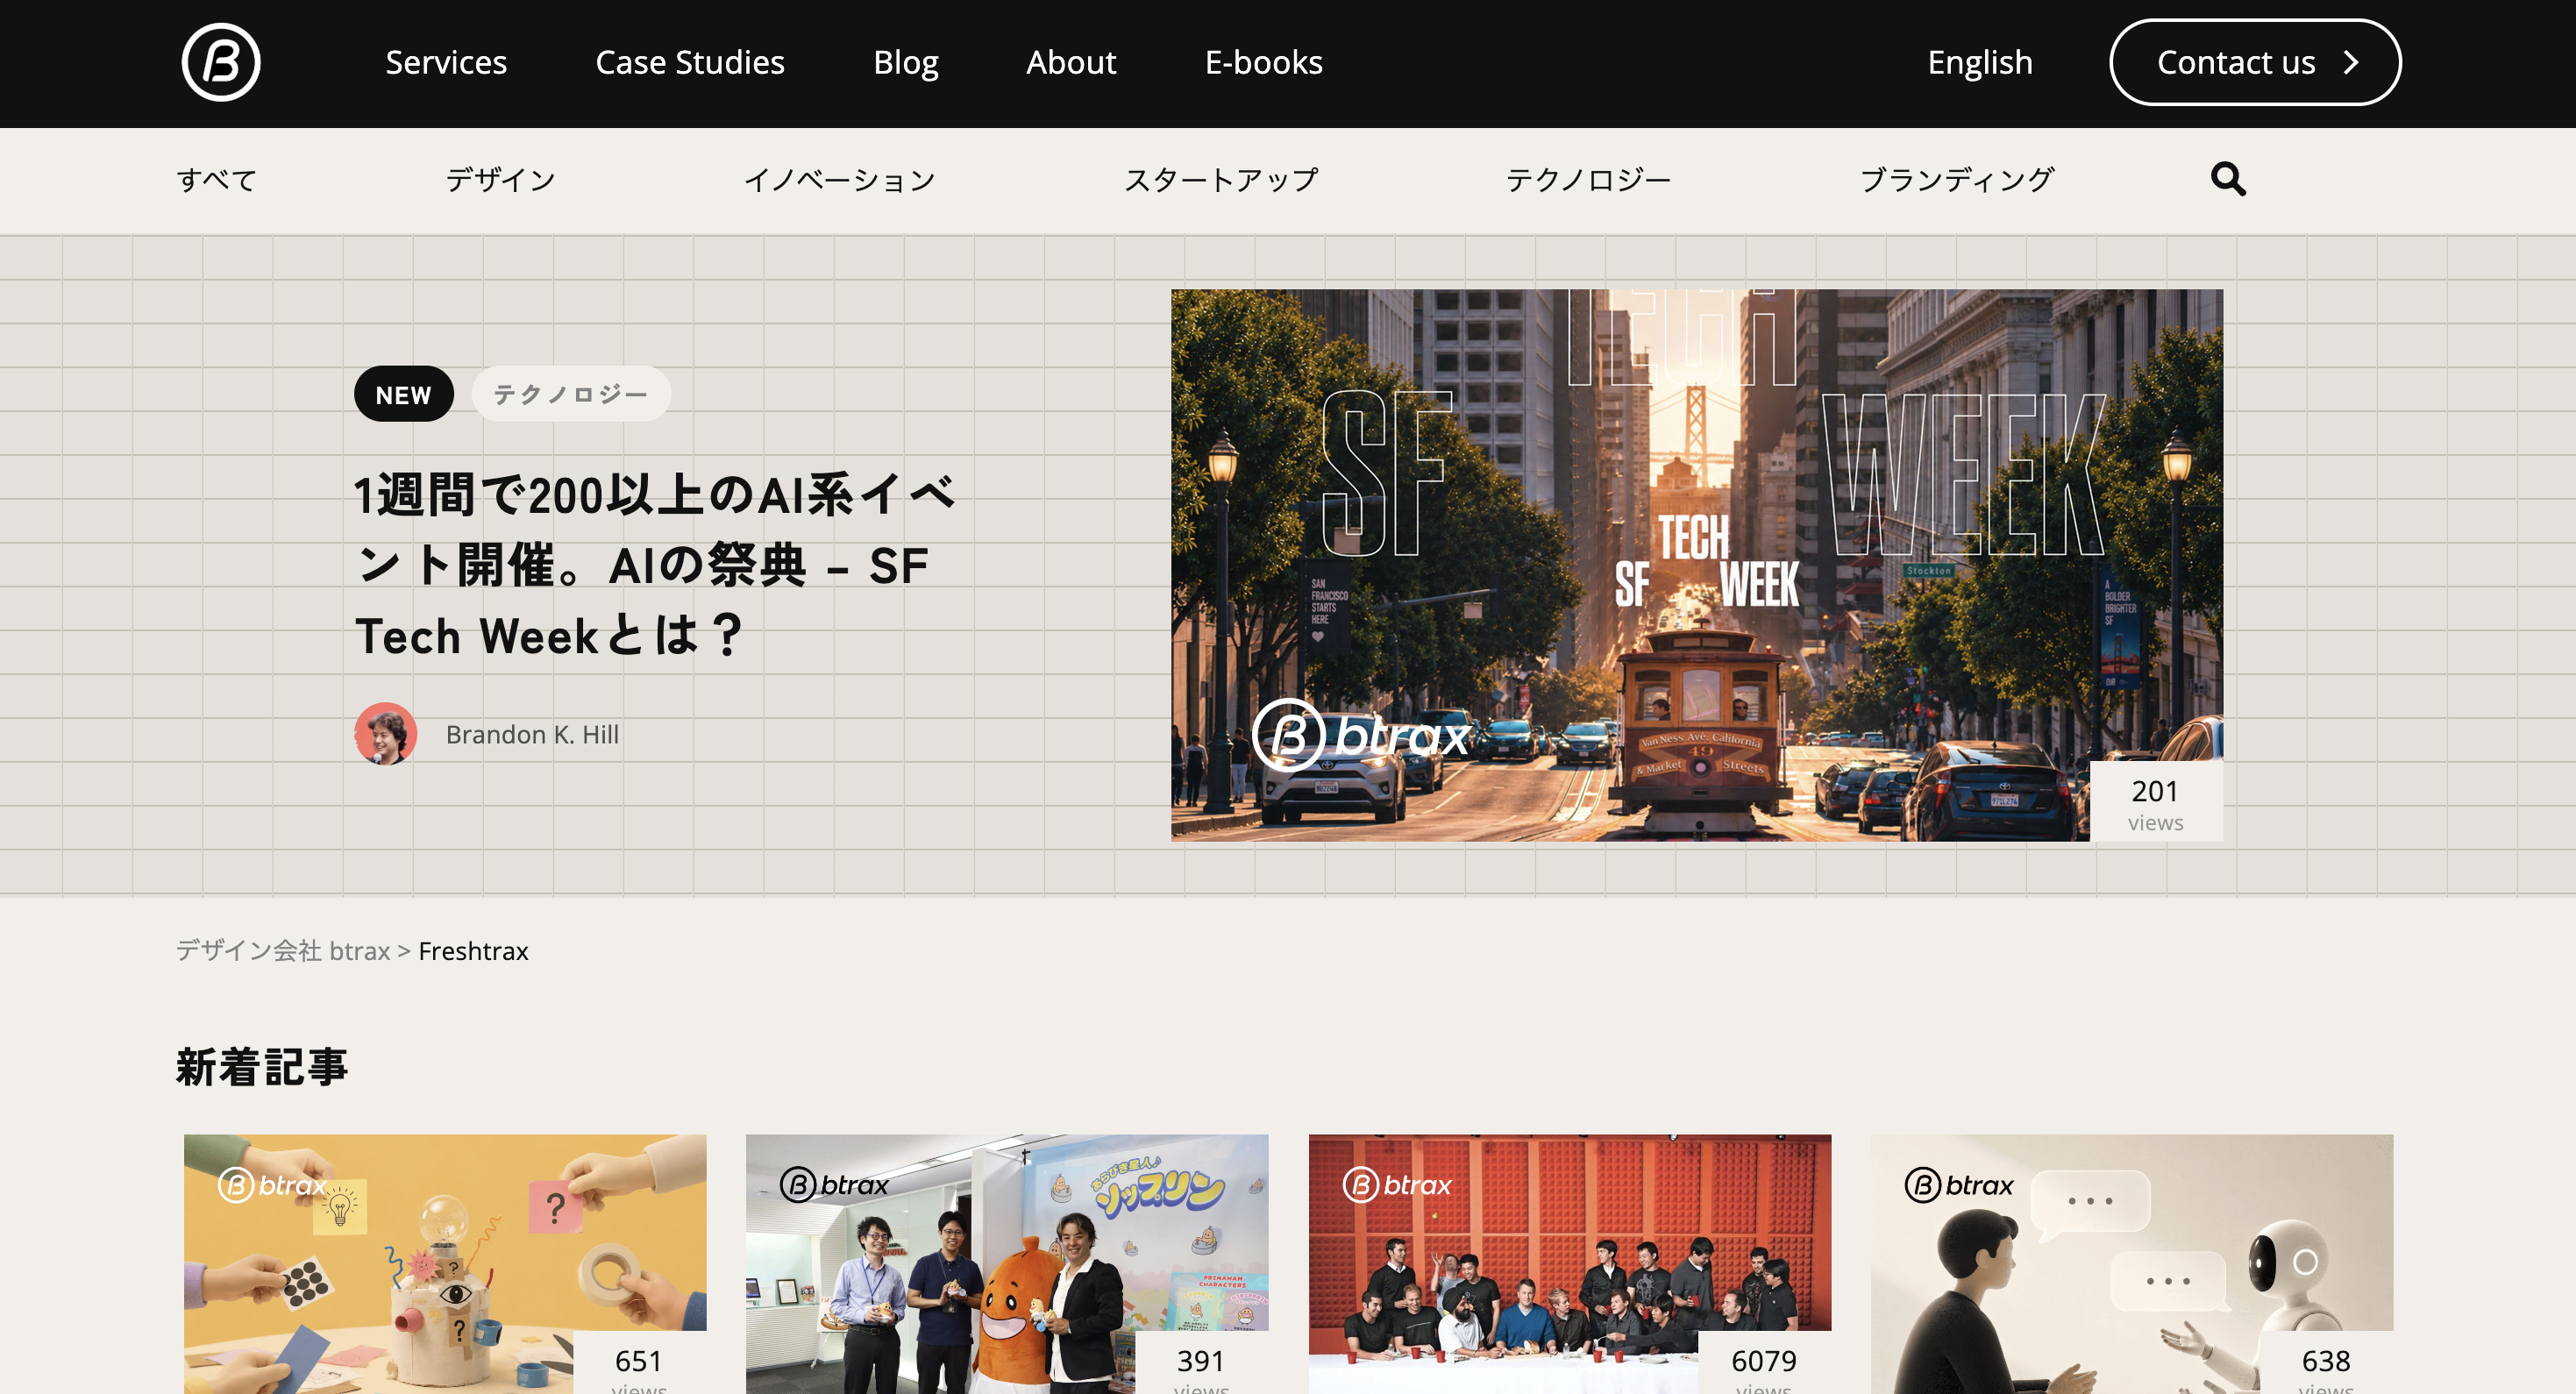Click デザイン会社 btrax breadcrumb link
This screenshot has height=1394, width=2576.
coord(282,950)
